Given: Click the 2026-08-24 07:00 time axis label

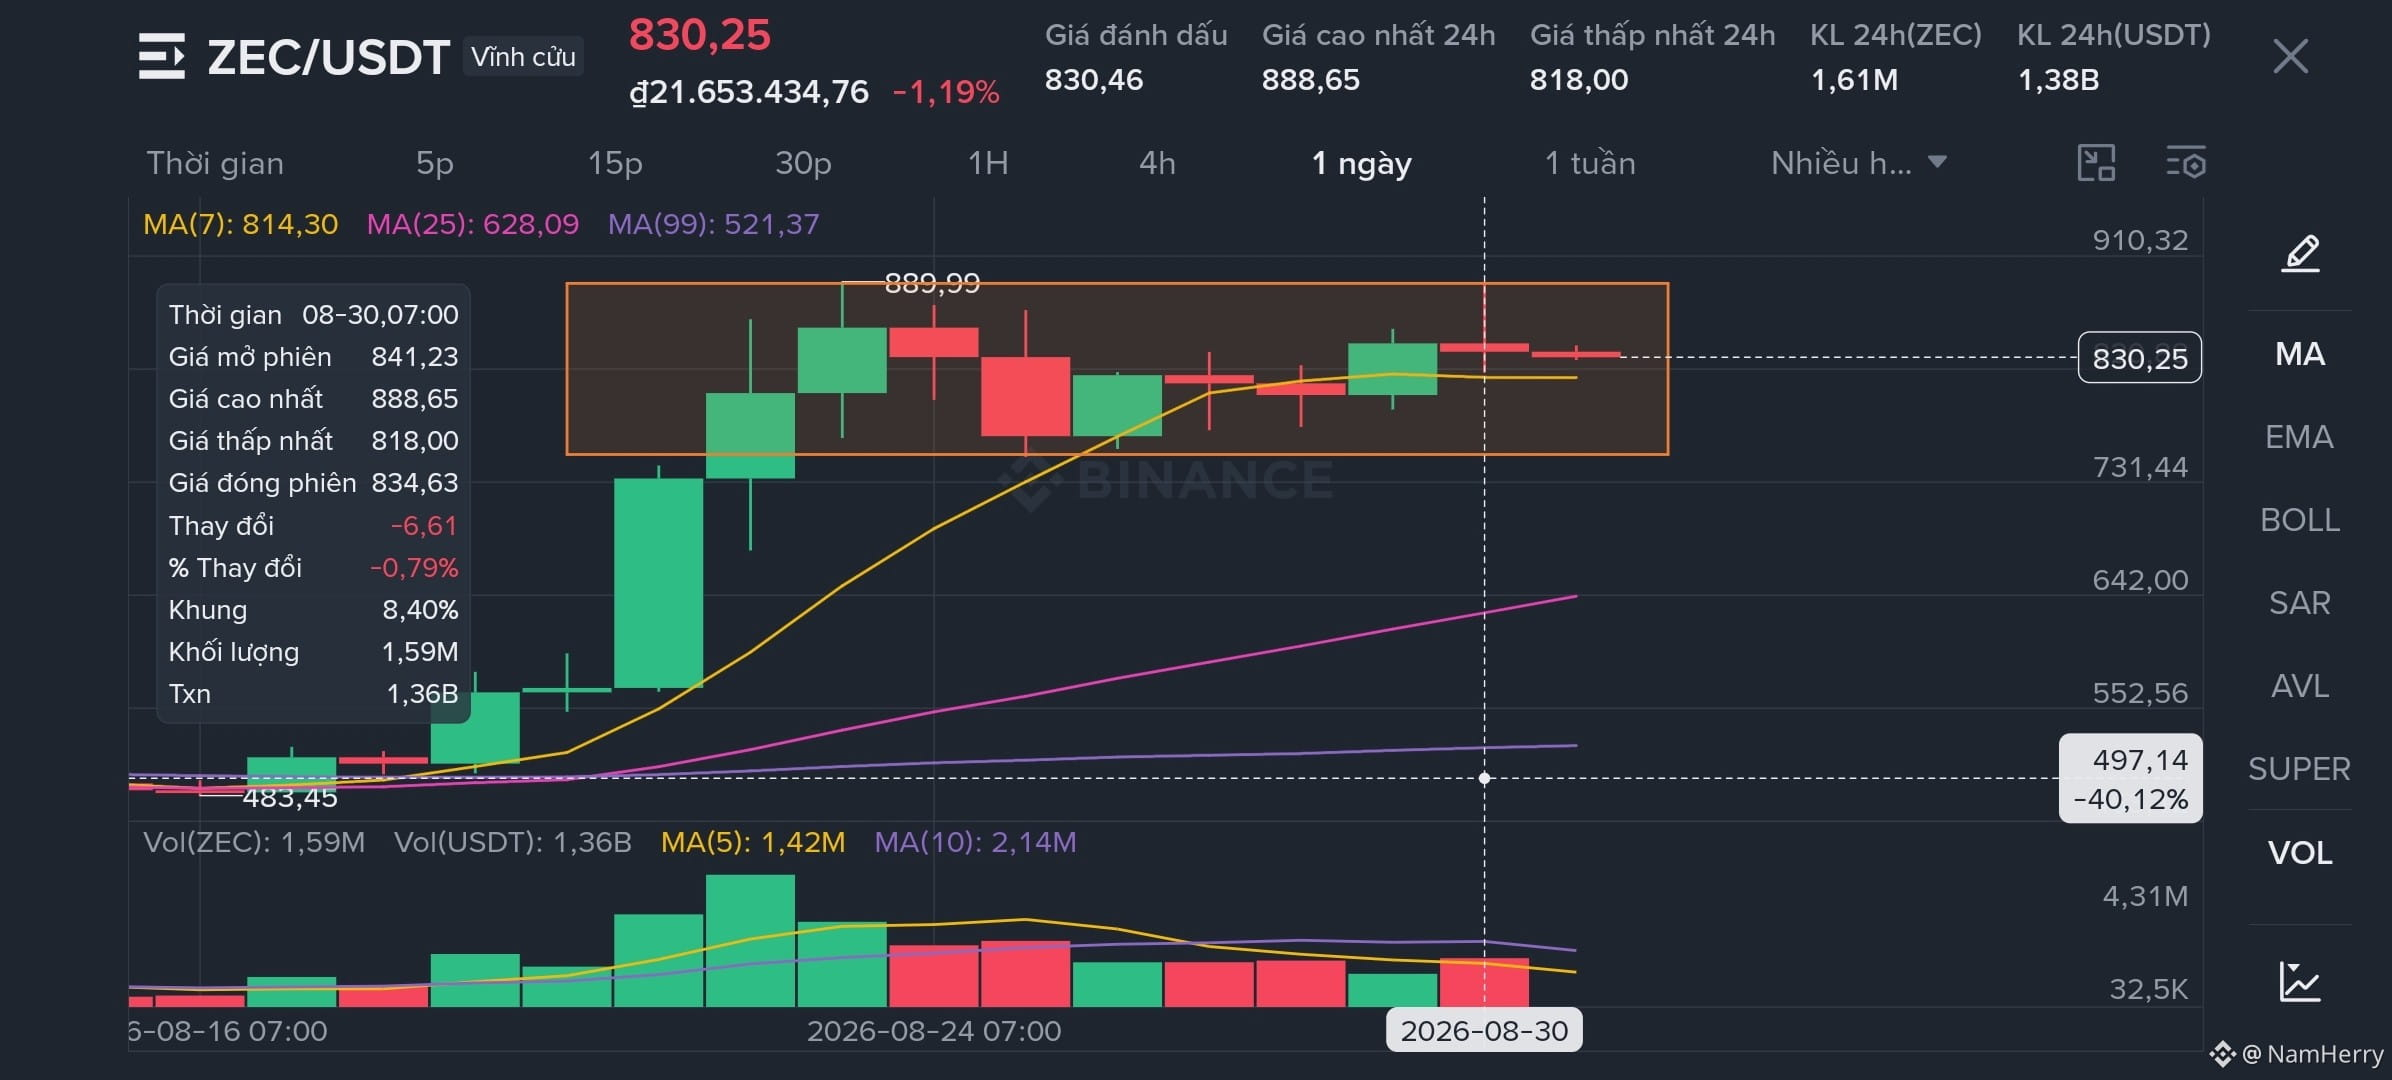Looking at the screenshot, I should (x=934, y=1031).
